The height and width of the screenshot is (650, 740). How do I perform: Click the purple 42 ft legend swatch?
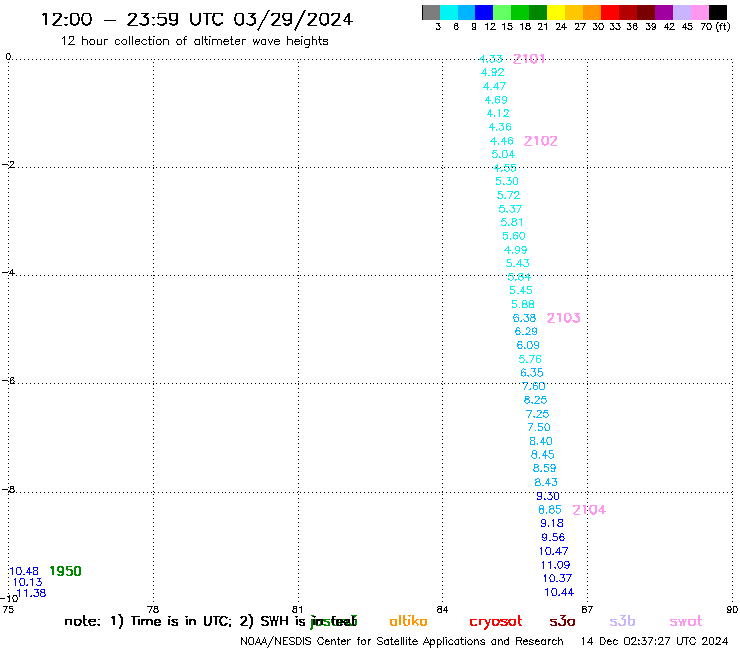pos(664,12)
